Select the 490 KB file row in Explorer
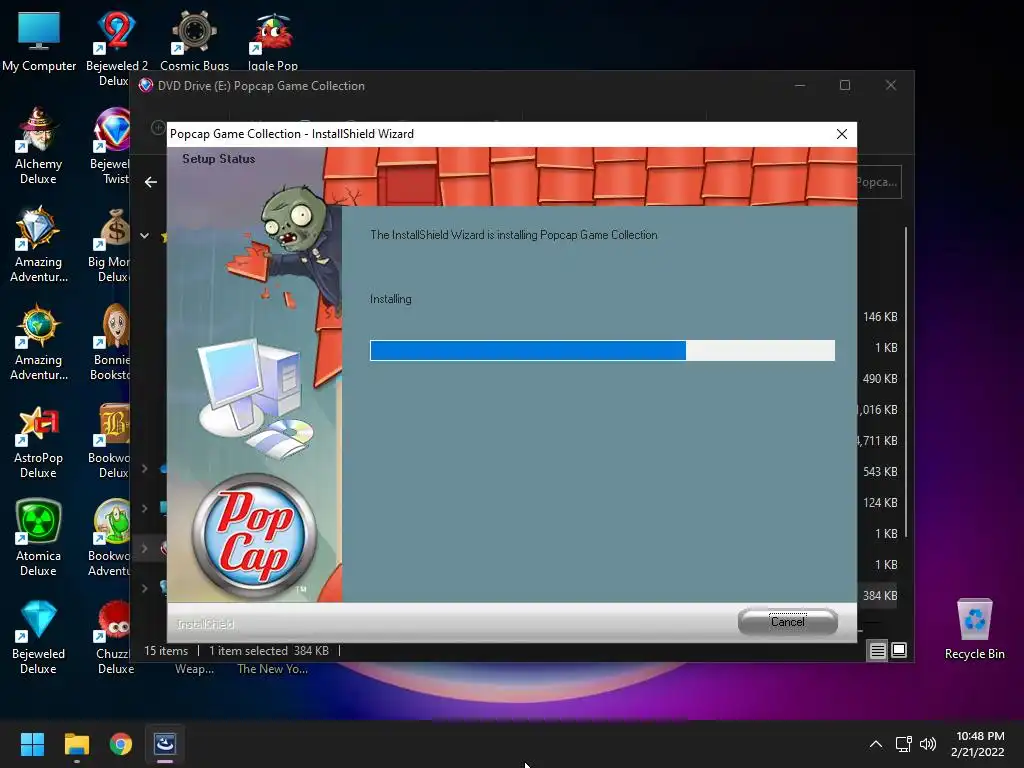 point(879,379)
